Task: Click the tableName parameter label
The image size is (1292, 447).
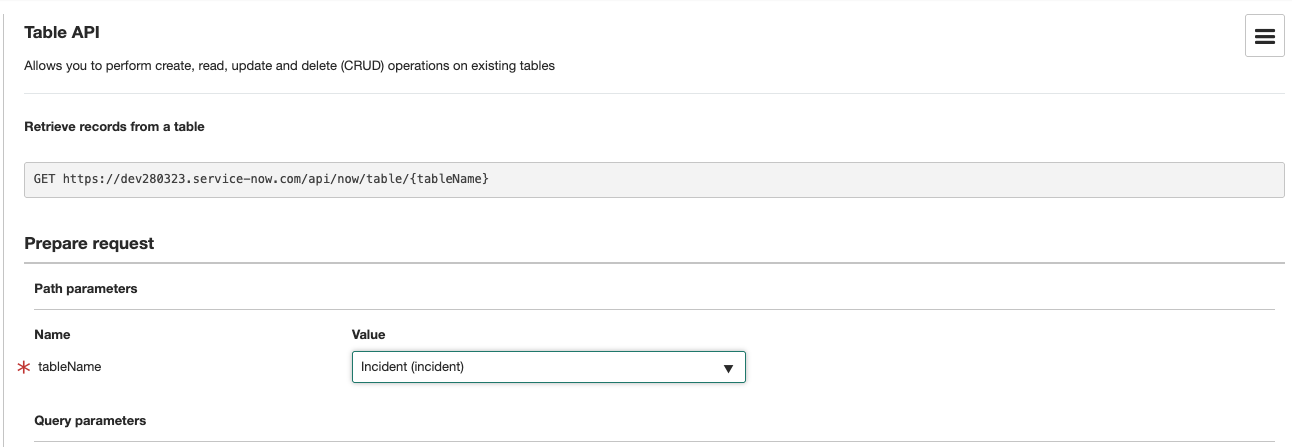Action: coord(69,367)
